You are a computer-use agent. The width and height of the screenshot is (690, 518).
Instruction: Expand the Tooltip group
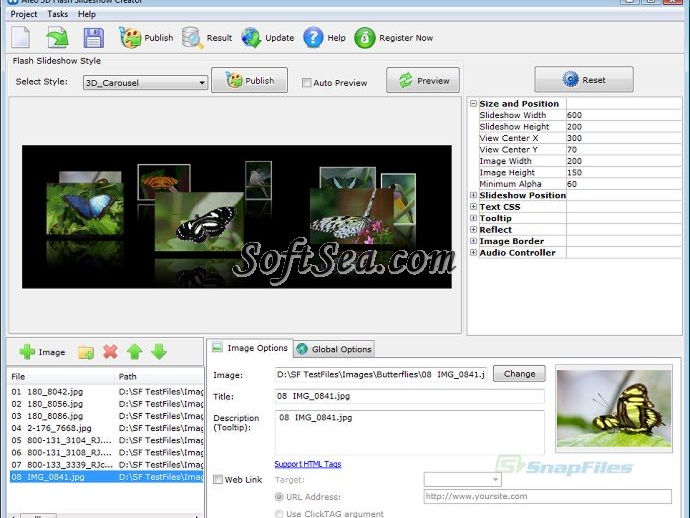(473, 218)
